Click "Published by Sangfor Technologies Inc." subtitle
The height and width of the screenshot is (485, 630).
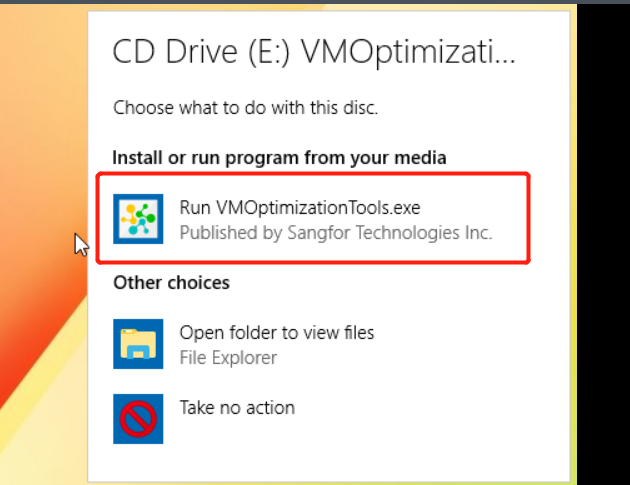point(335,233)
